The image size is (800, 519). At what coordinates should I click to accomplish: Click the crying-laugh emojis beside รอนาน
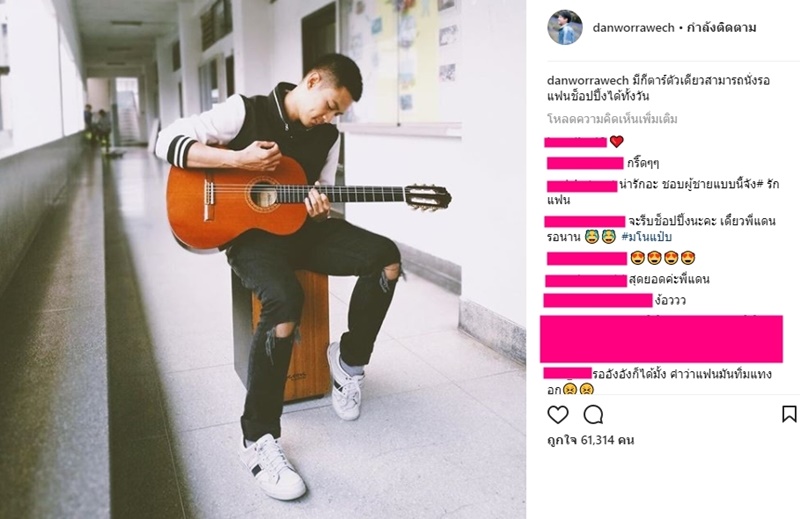tap(600, 237)
